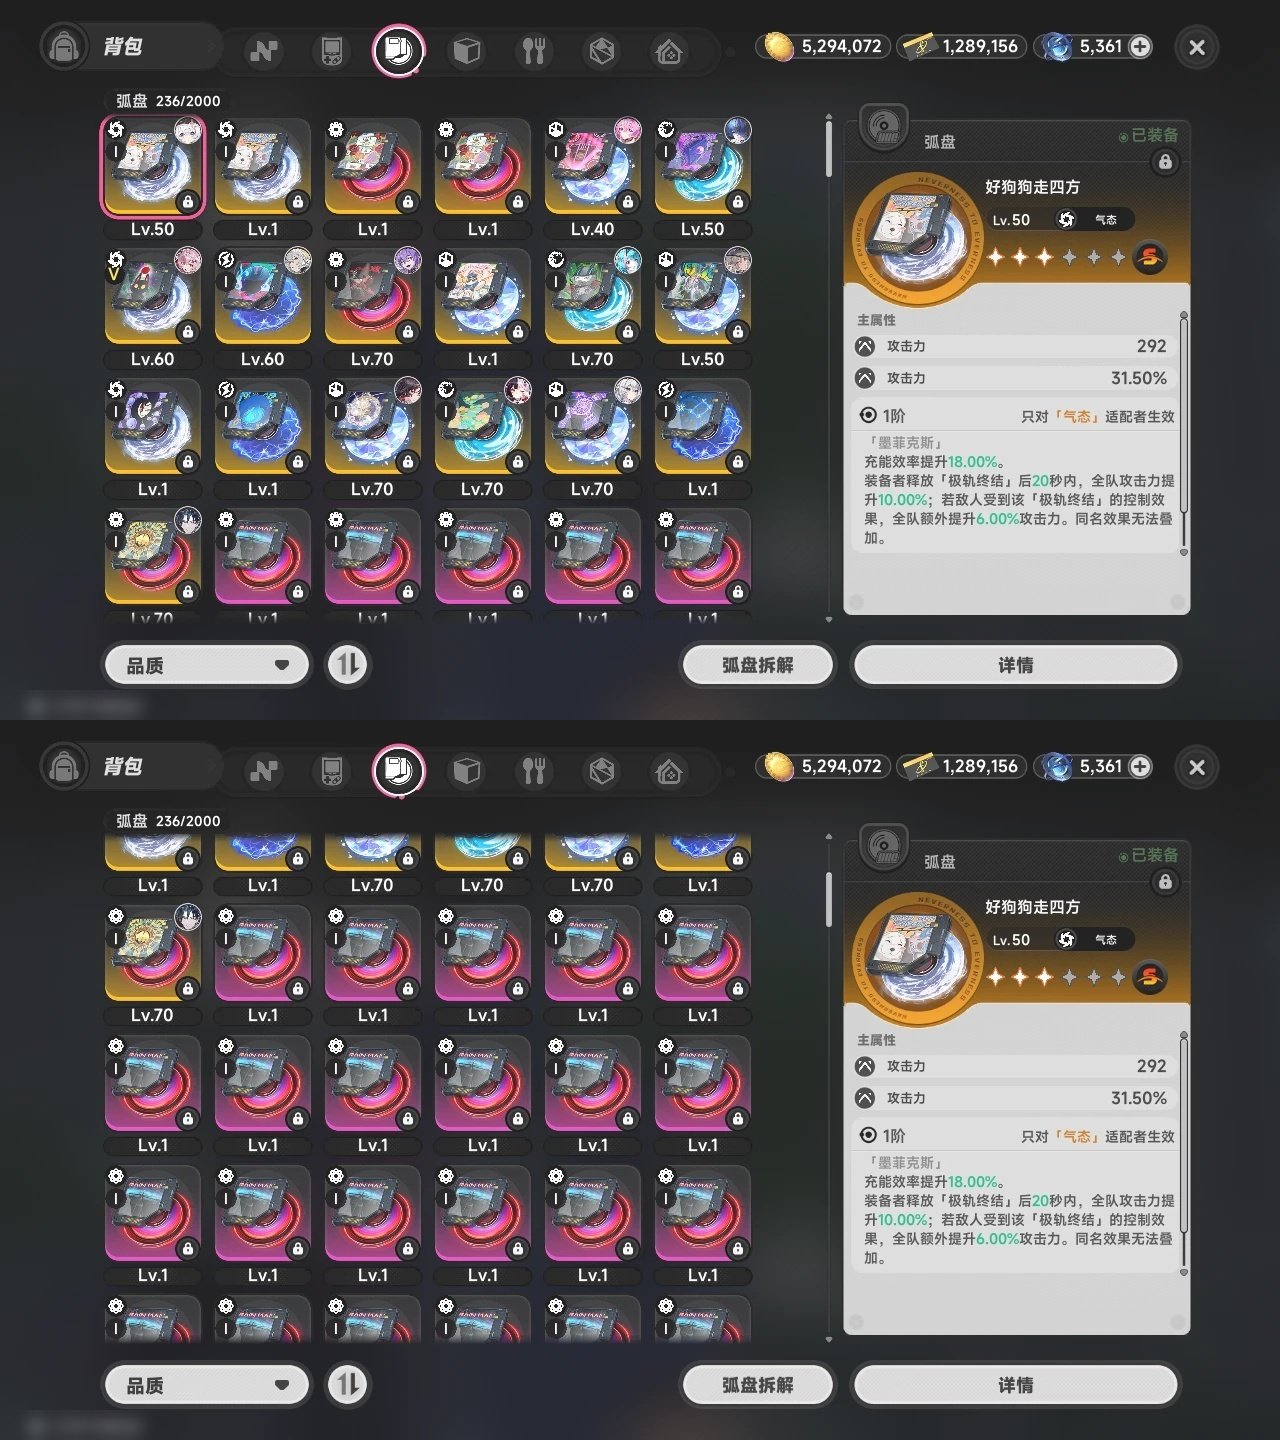1280x1440 pixels.
Task: Click the gold coin icon in lower screenshot
Action: (x=779, y=766)
